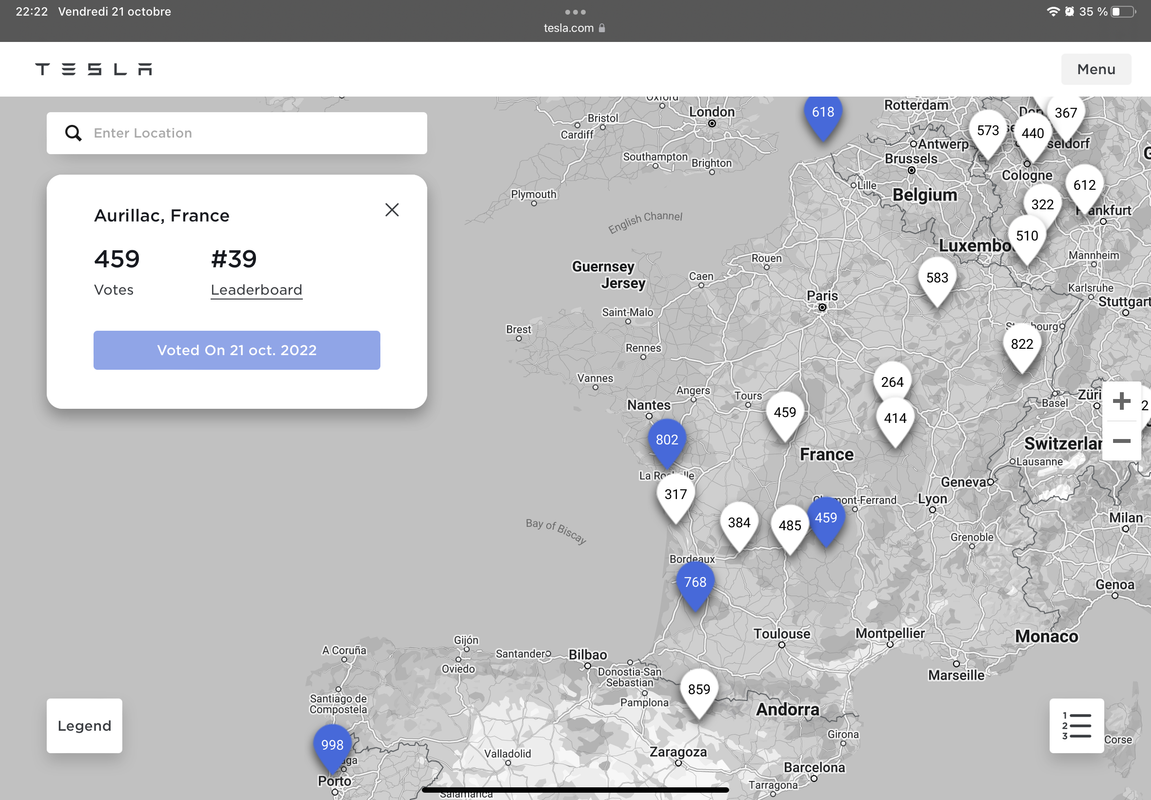Select the 264 map pin
The image size is (1151, 800).
click(x=892, y=382)
